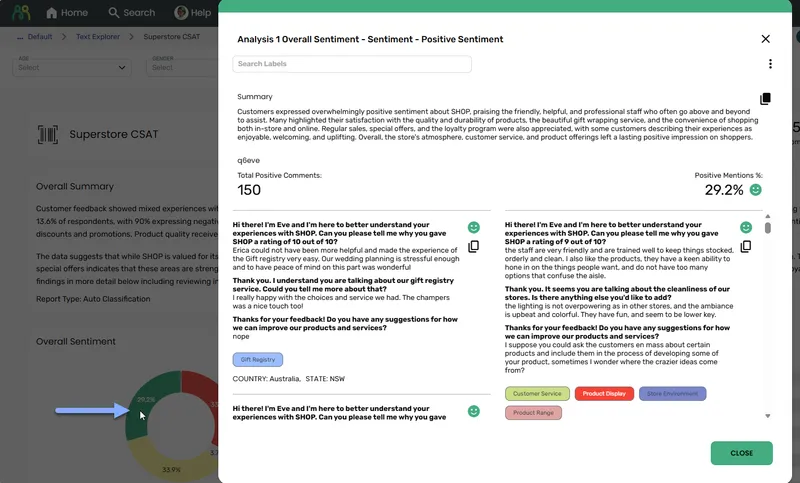This screenshot has width=800, height=483.
Task: Click the STATE: NSW text
Action: coord(325,378)
